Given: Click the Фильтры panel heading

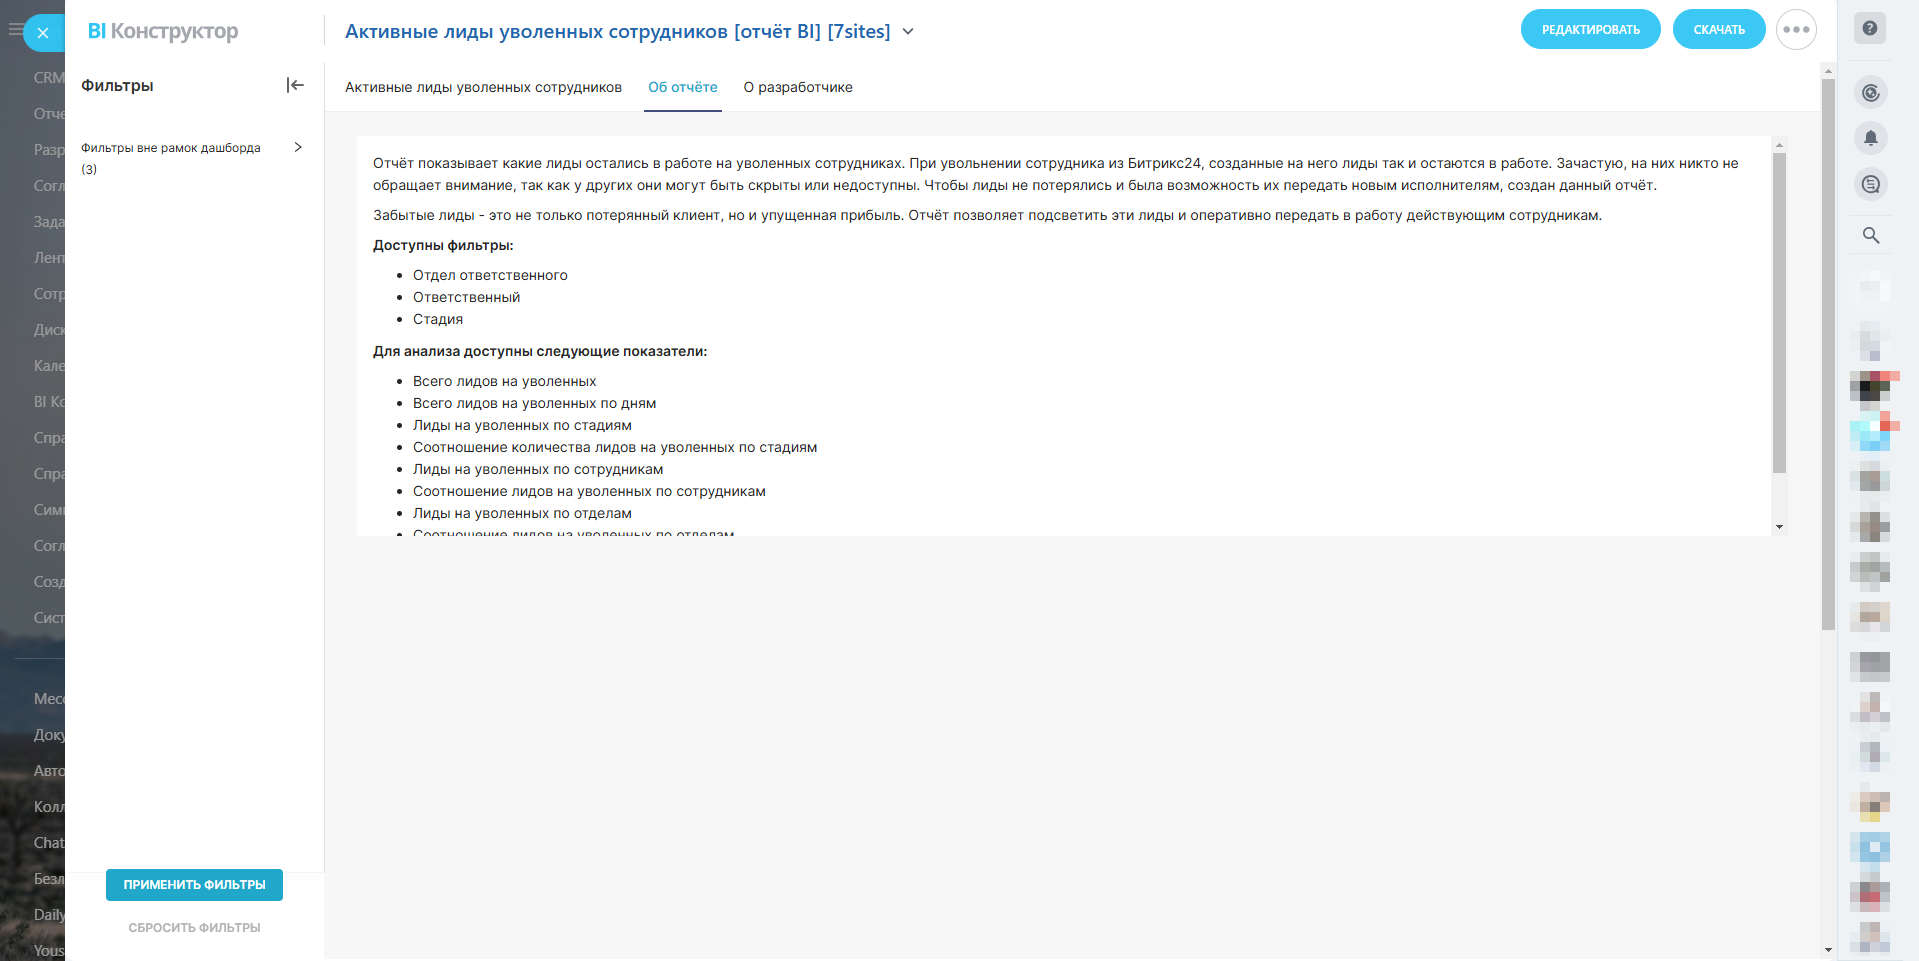Looking at the screenshot, I should pos(117,85).
